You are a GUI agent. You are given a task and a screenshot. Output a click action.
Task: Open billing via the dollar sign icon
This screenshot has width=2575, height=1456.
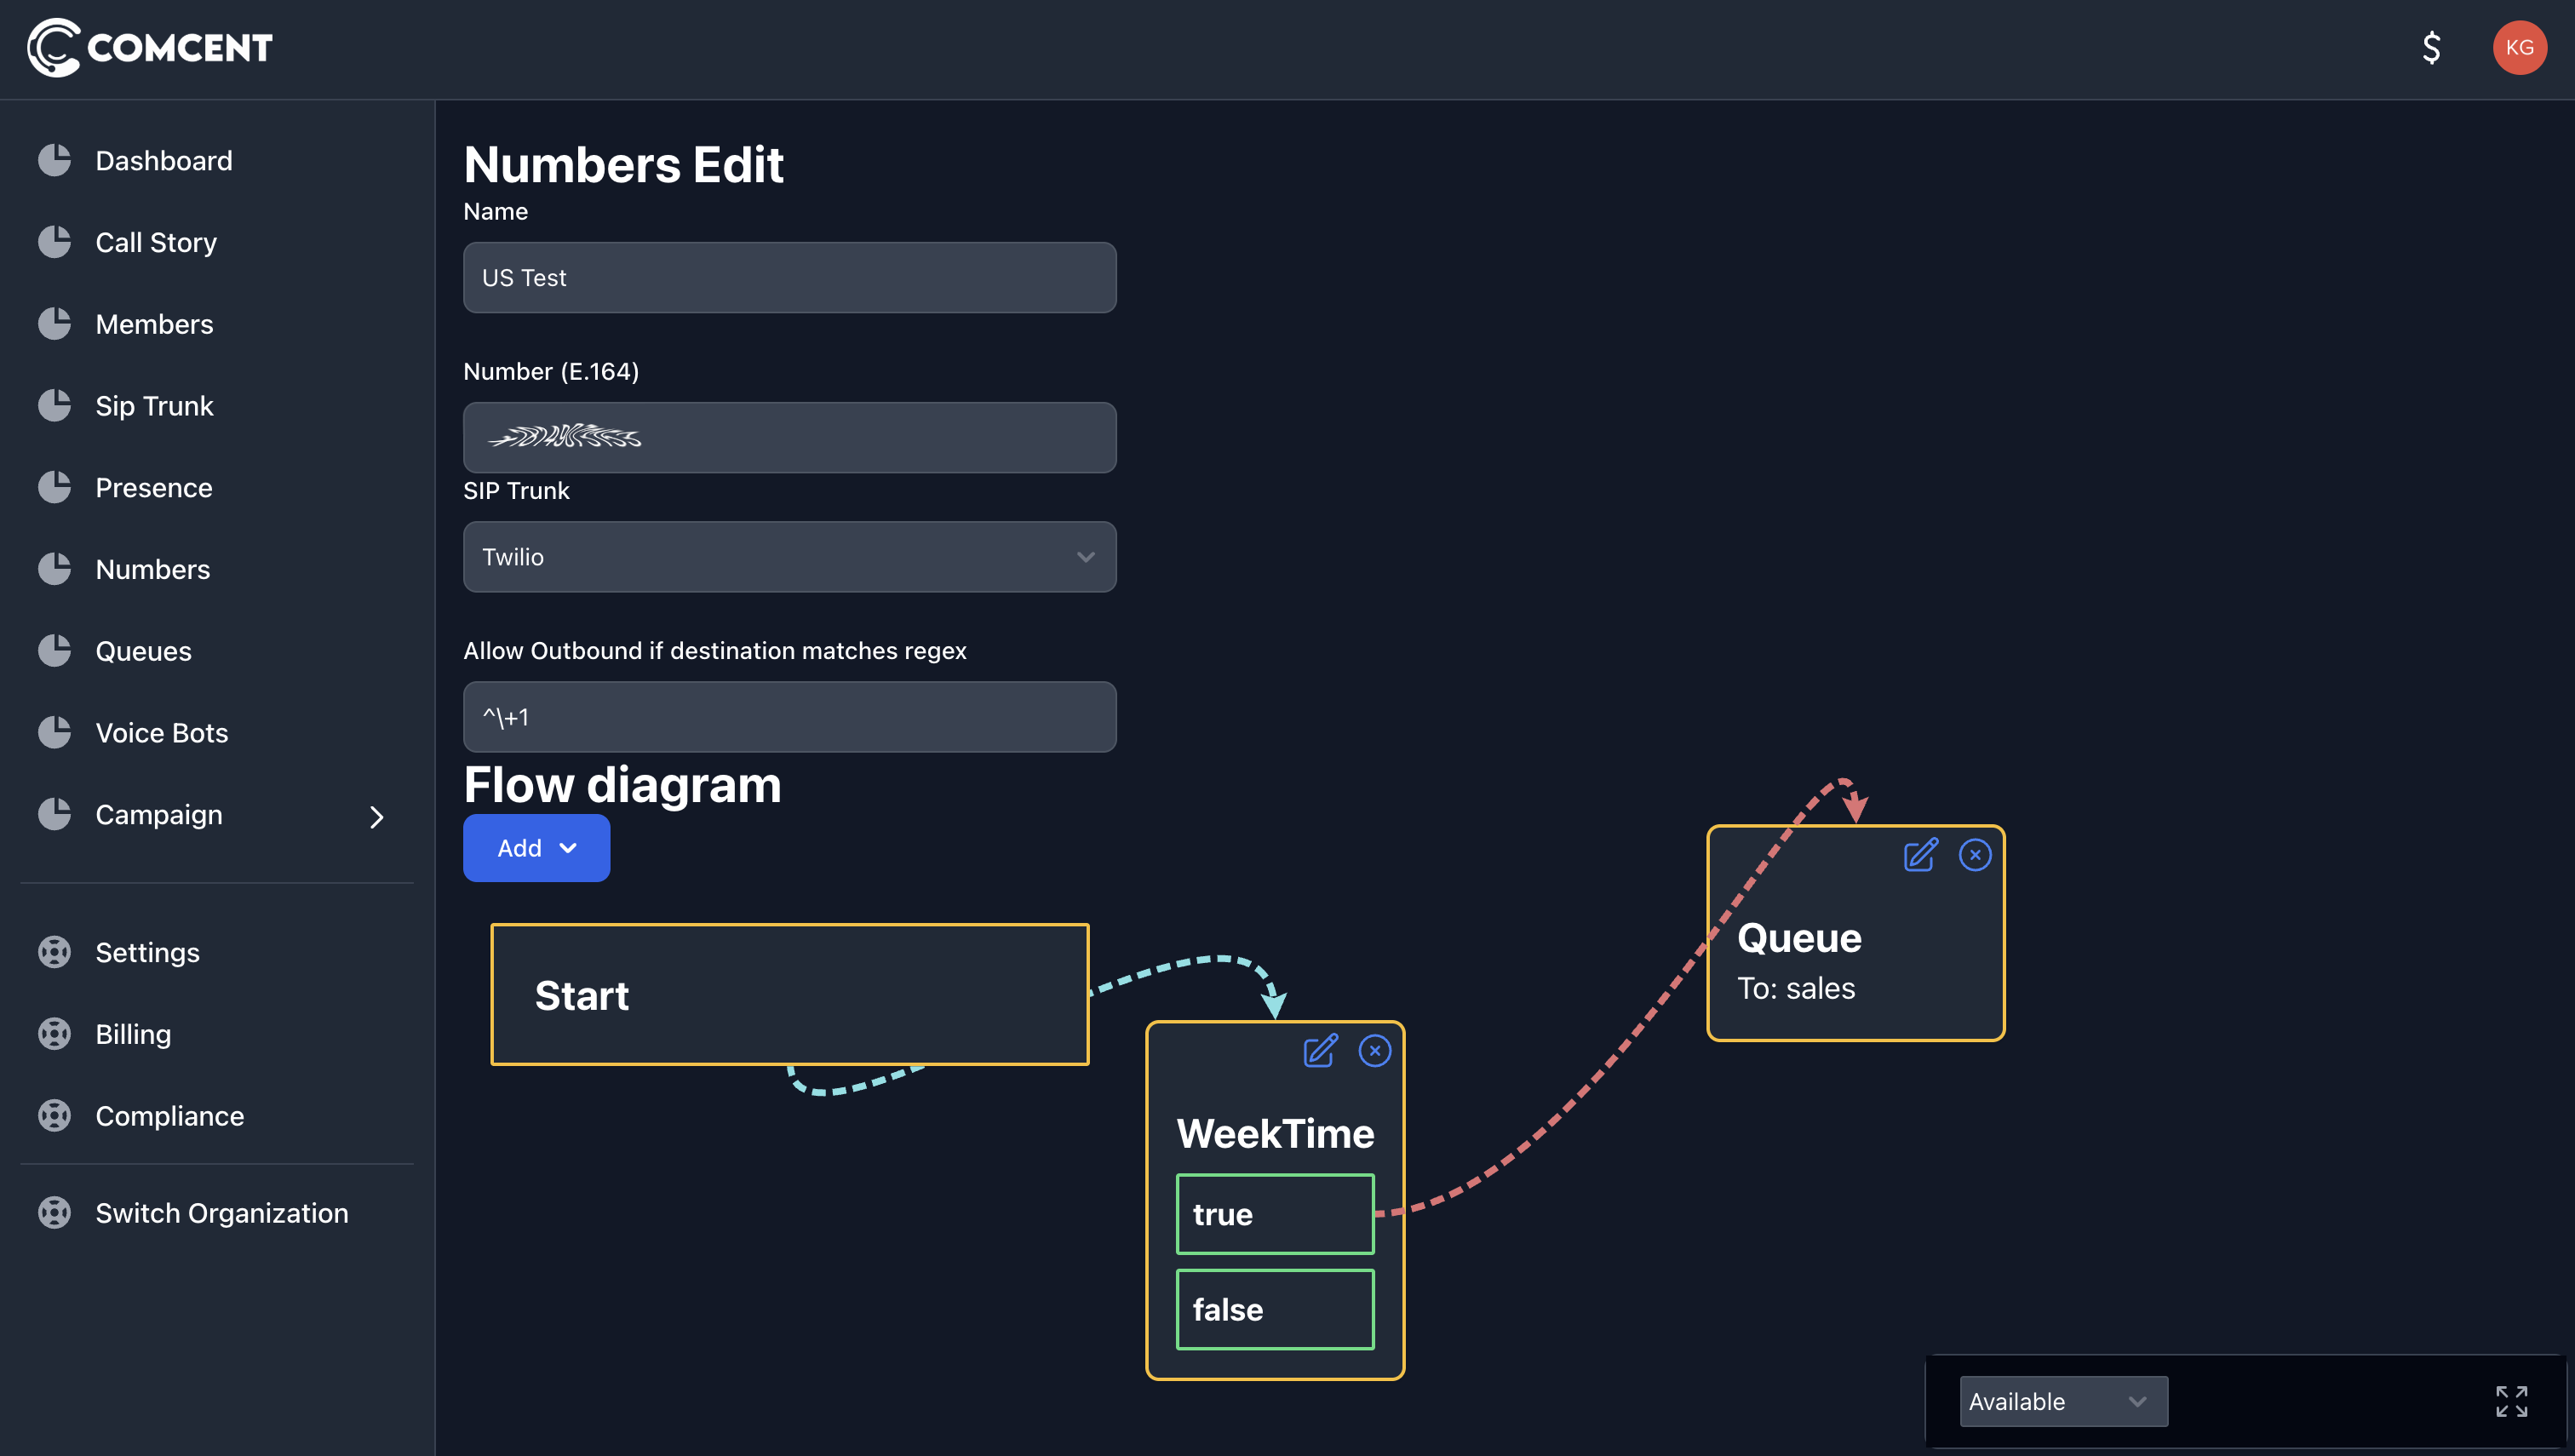pyautogui.click(x=2431, y=48)
